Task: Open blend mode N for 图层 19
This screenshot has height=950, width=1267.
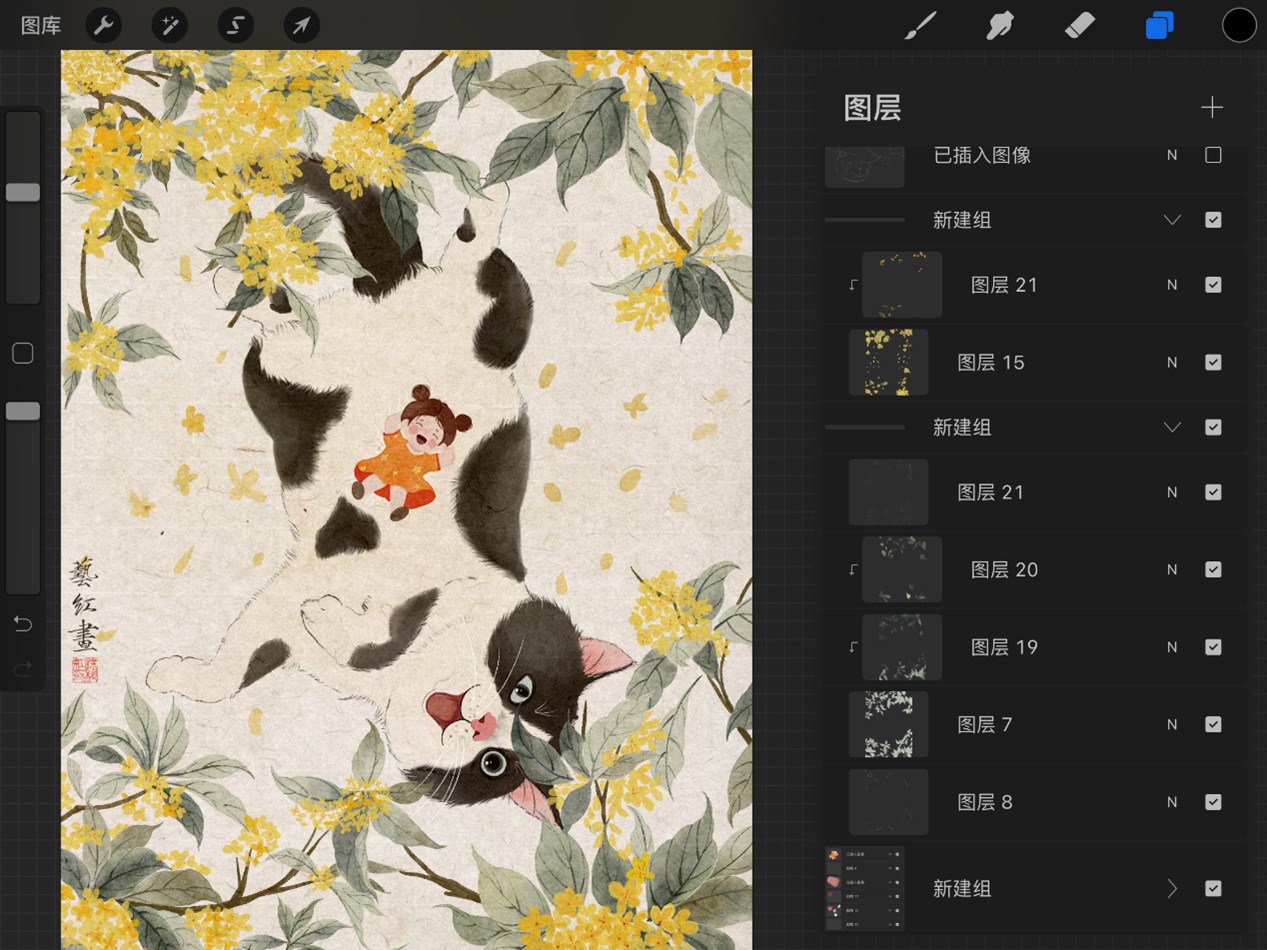Action: (x=1172, y=647)
